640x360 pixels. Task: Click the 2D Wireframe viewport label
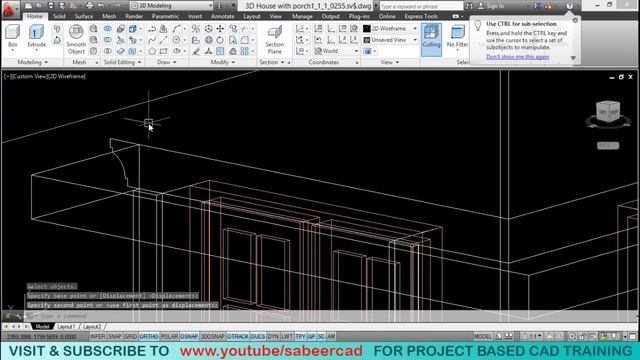(x=66, y=76)
